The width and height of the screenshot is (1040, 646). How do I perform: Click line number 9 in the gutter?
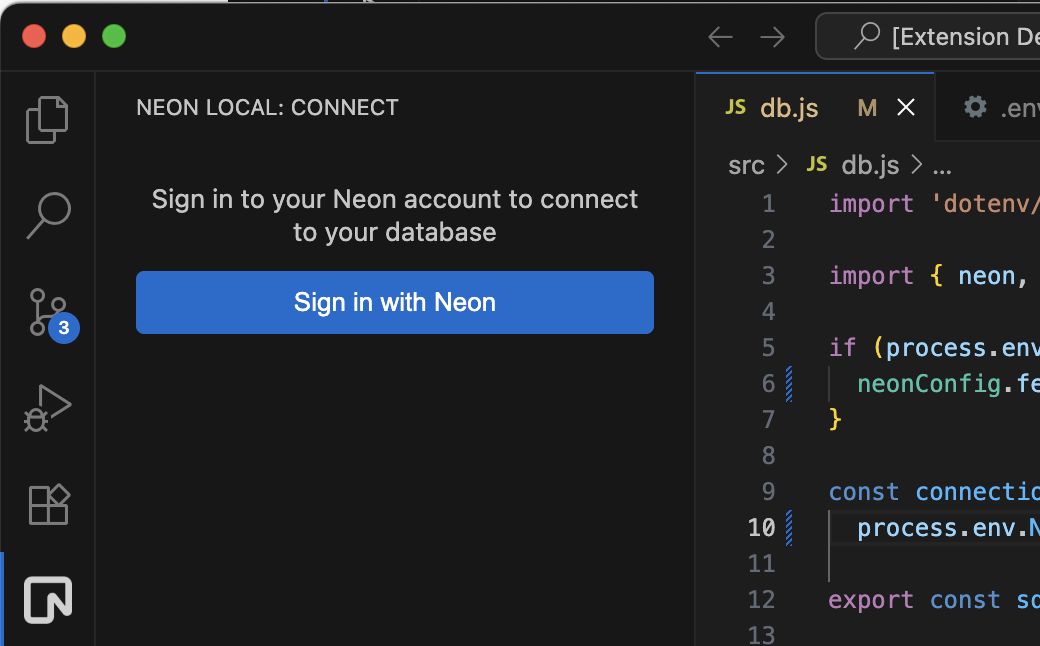tap(768, 491)
